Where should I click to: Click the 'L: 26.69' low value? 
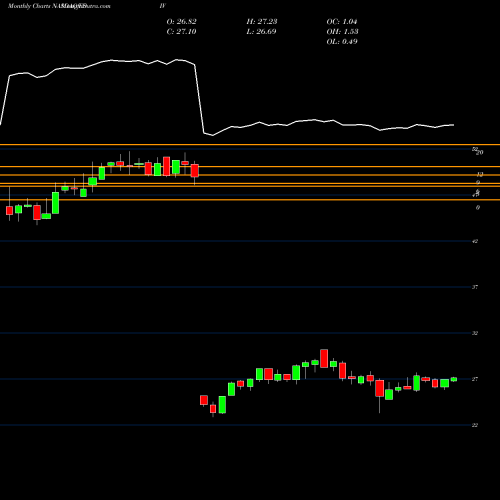tap(261, 32)
